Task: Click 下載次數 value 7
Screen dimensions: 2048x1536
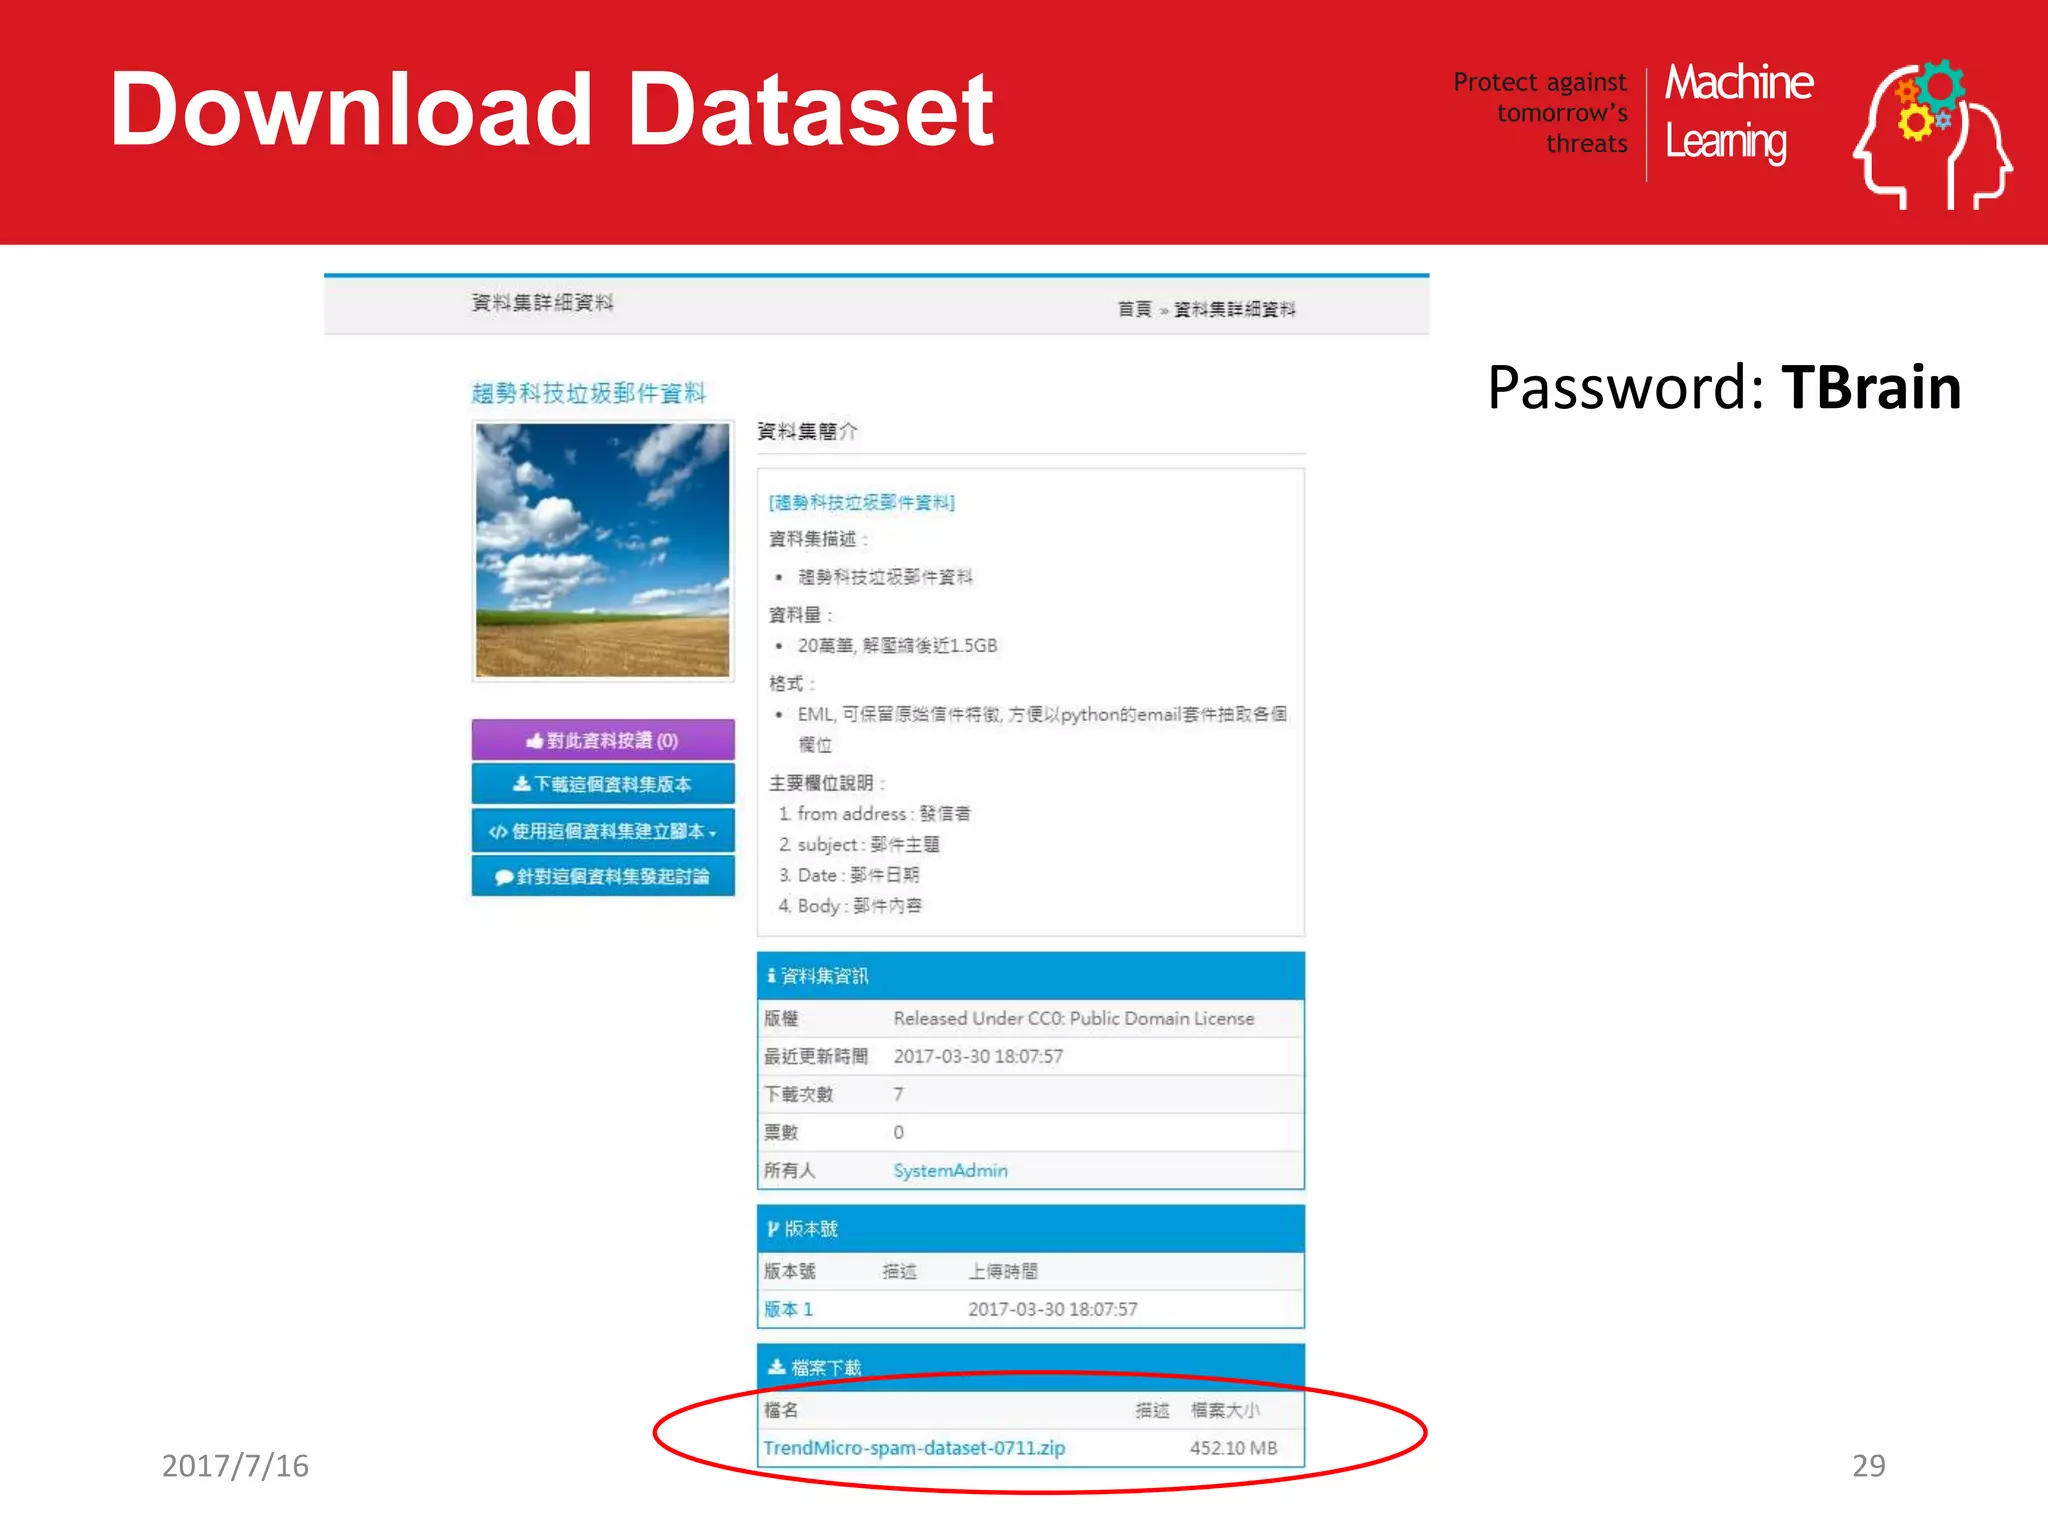Action: (898, 1094)
